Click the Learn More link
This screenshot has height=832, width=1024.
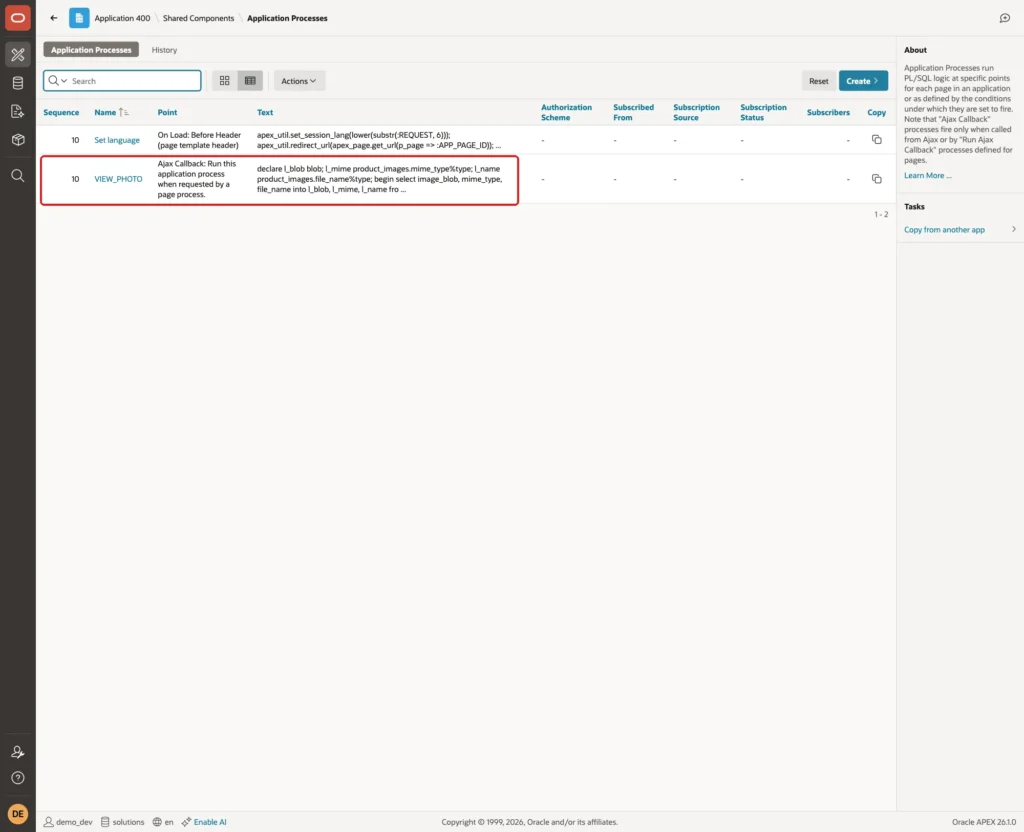[927, 175]
